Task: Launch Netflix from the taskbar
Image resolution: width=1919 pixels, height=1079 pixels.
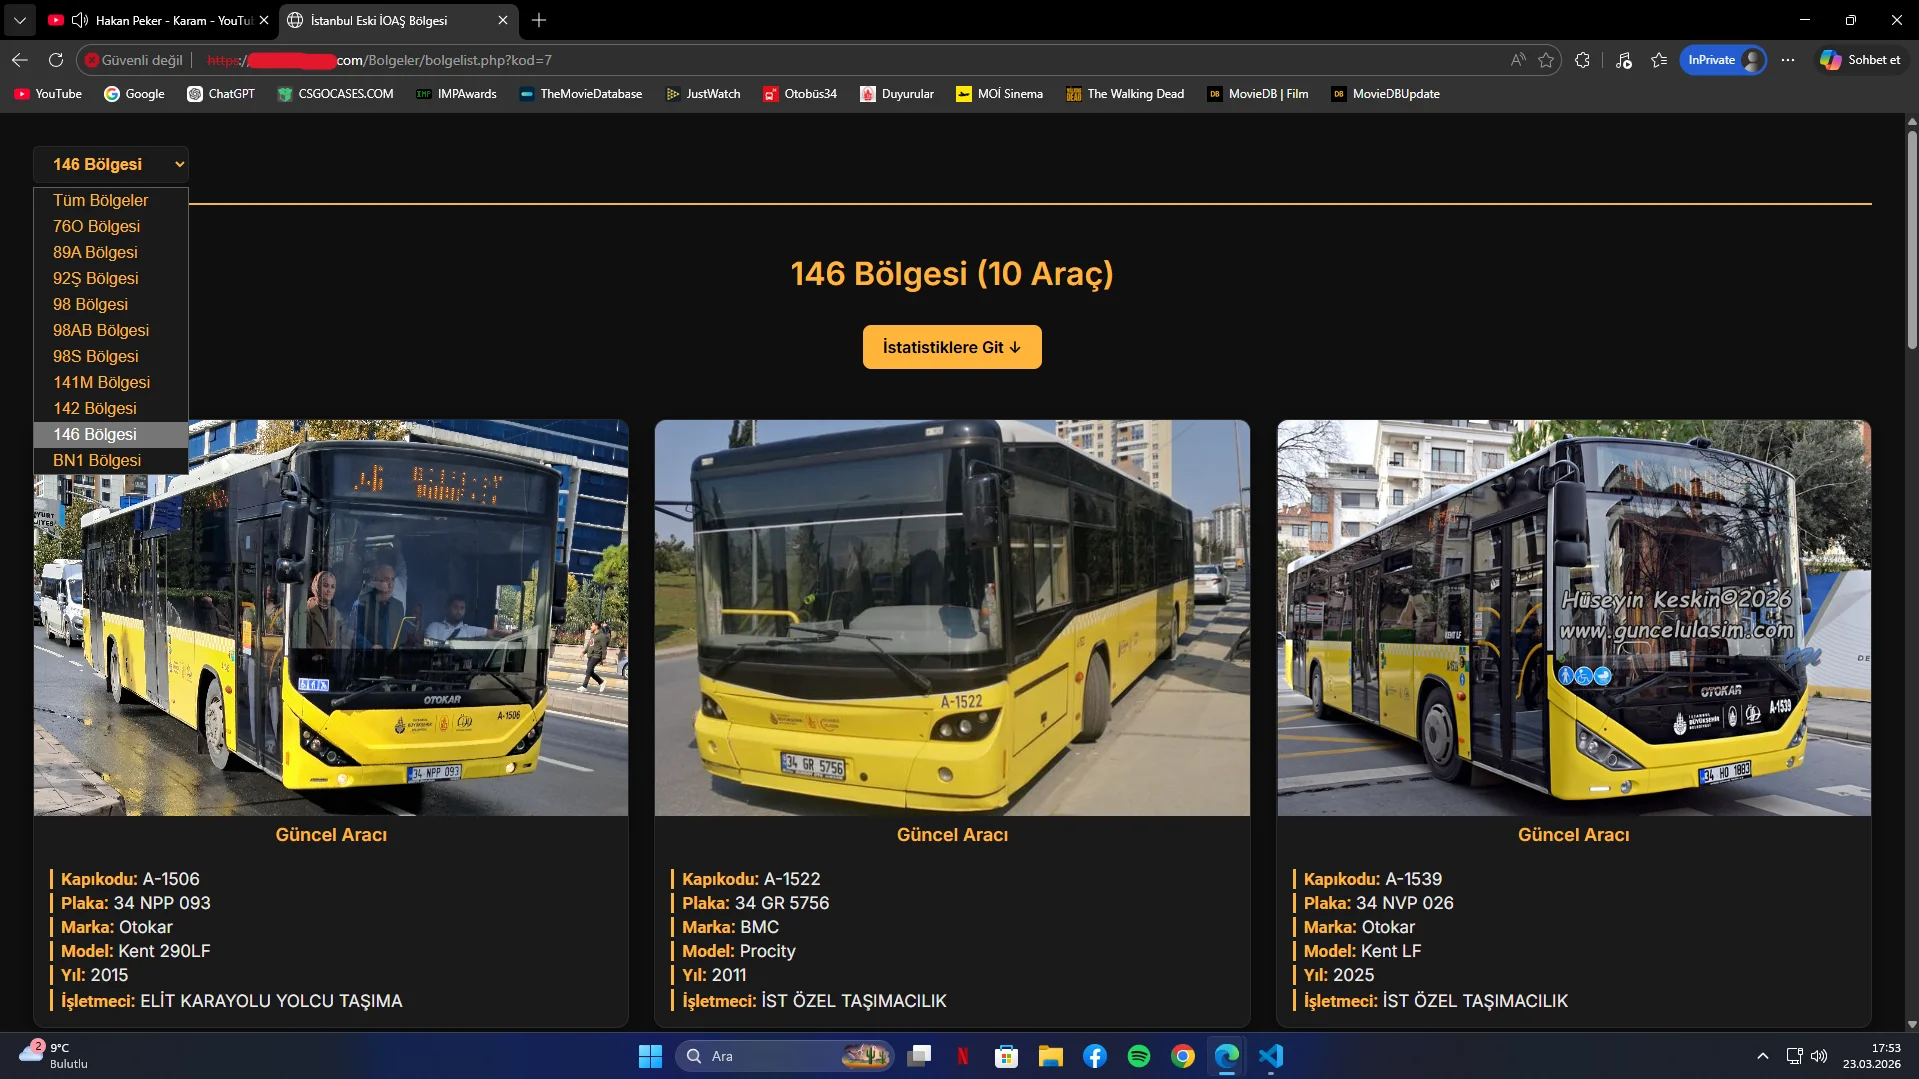Action: coord(963,1056)
